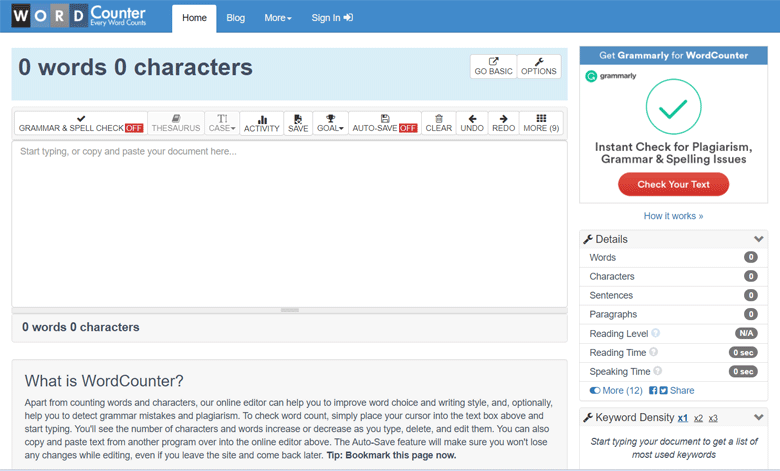This screenshot has height=471, width=780.
Task: Open the Blog tab
Action: [x=235, y=18]
